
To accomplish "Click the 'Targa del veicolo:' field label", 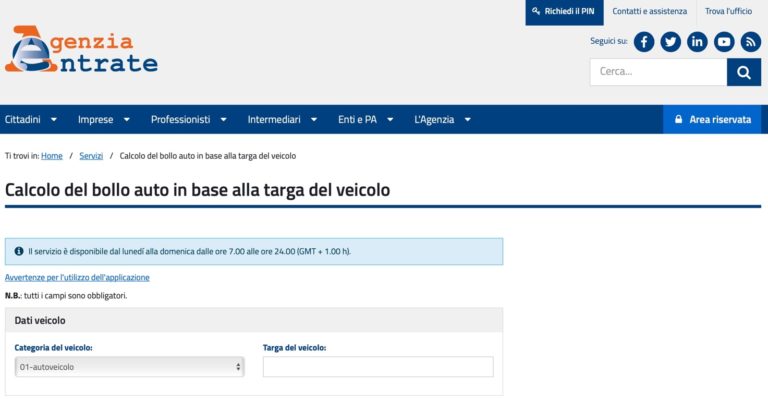I will click(x=294, y=348).
